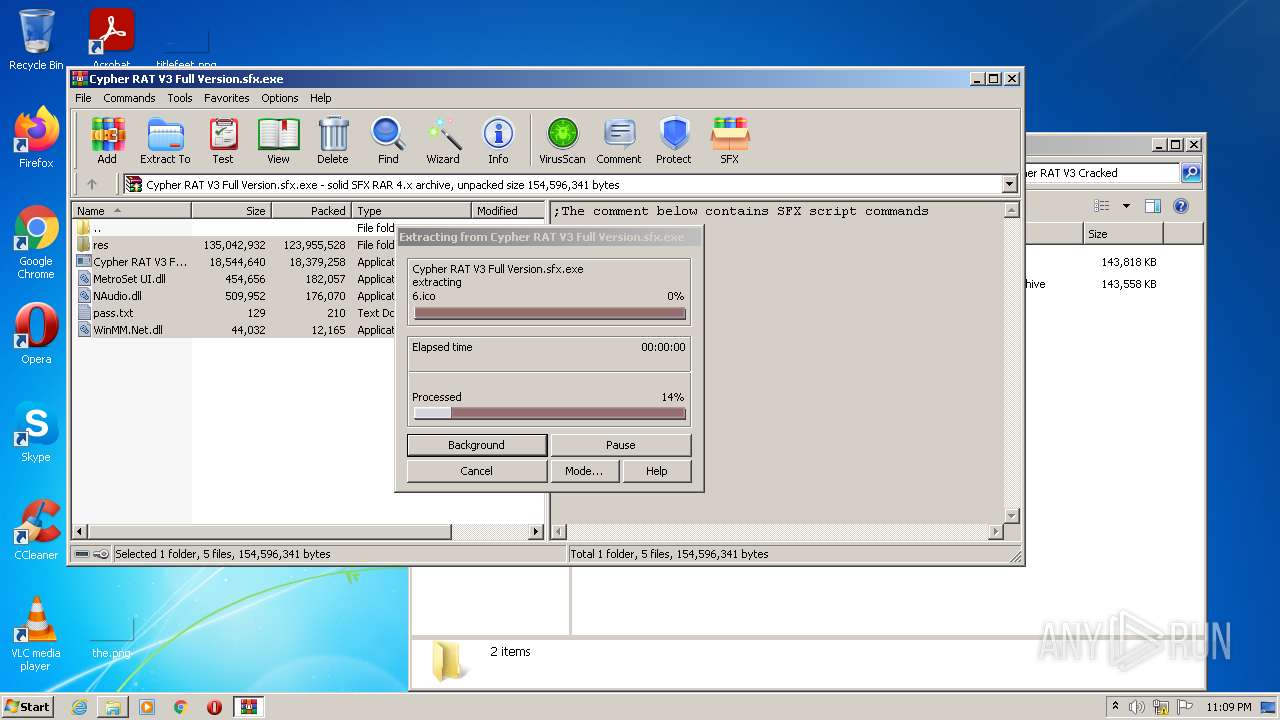1280x720 pixels.
Task: Open the Comment tool
Action: 619,140
